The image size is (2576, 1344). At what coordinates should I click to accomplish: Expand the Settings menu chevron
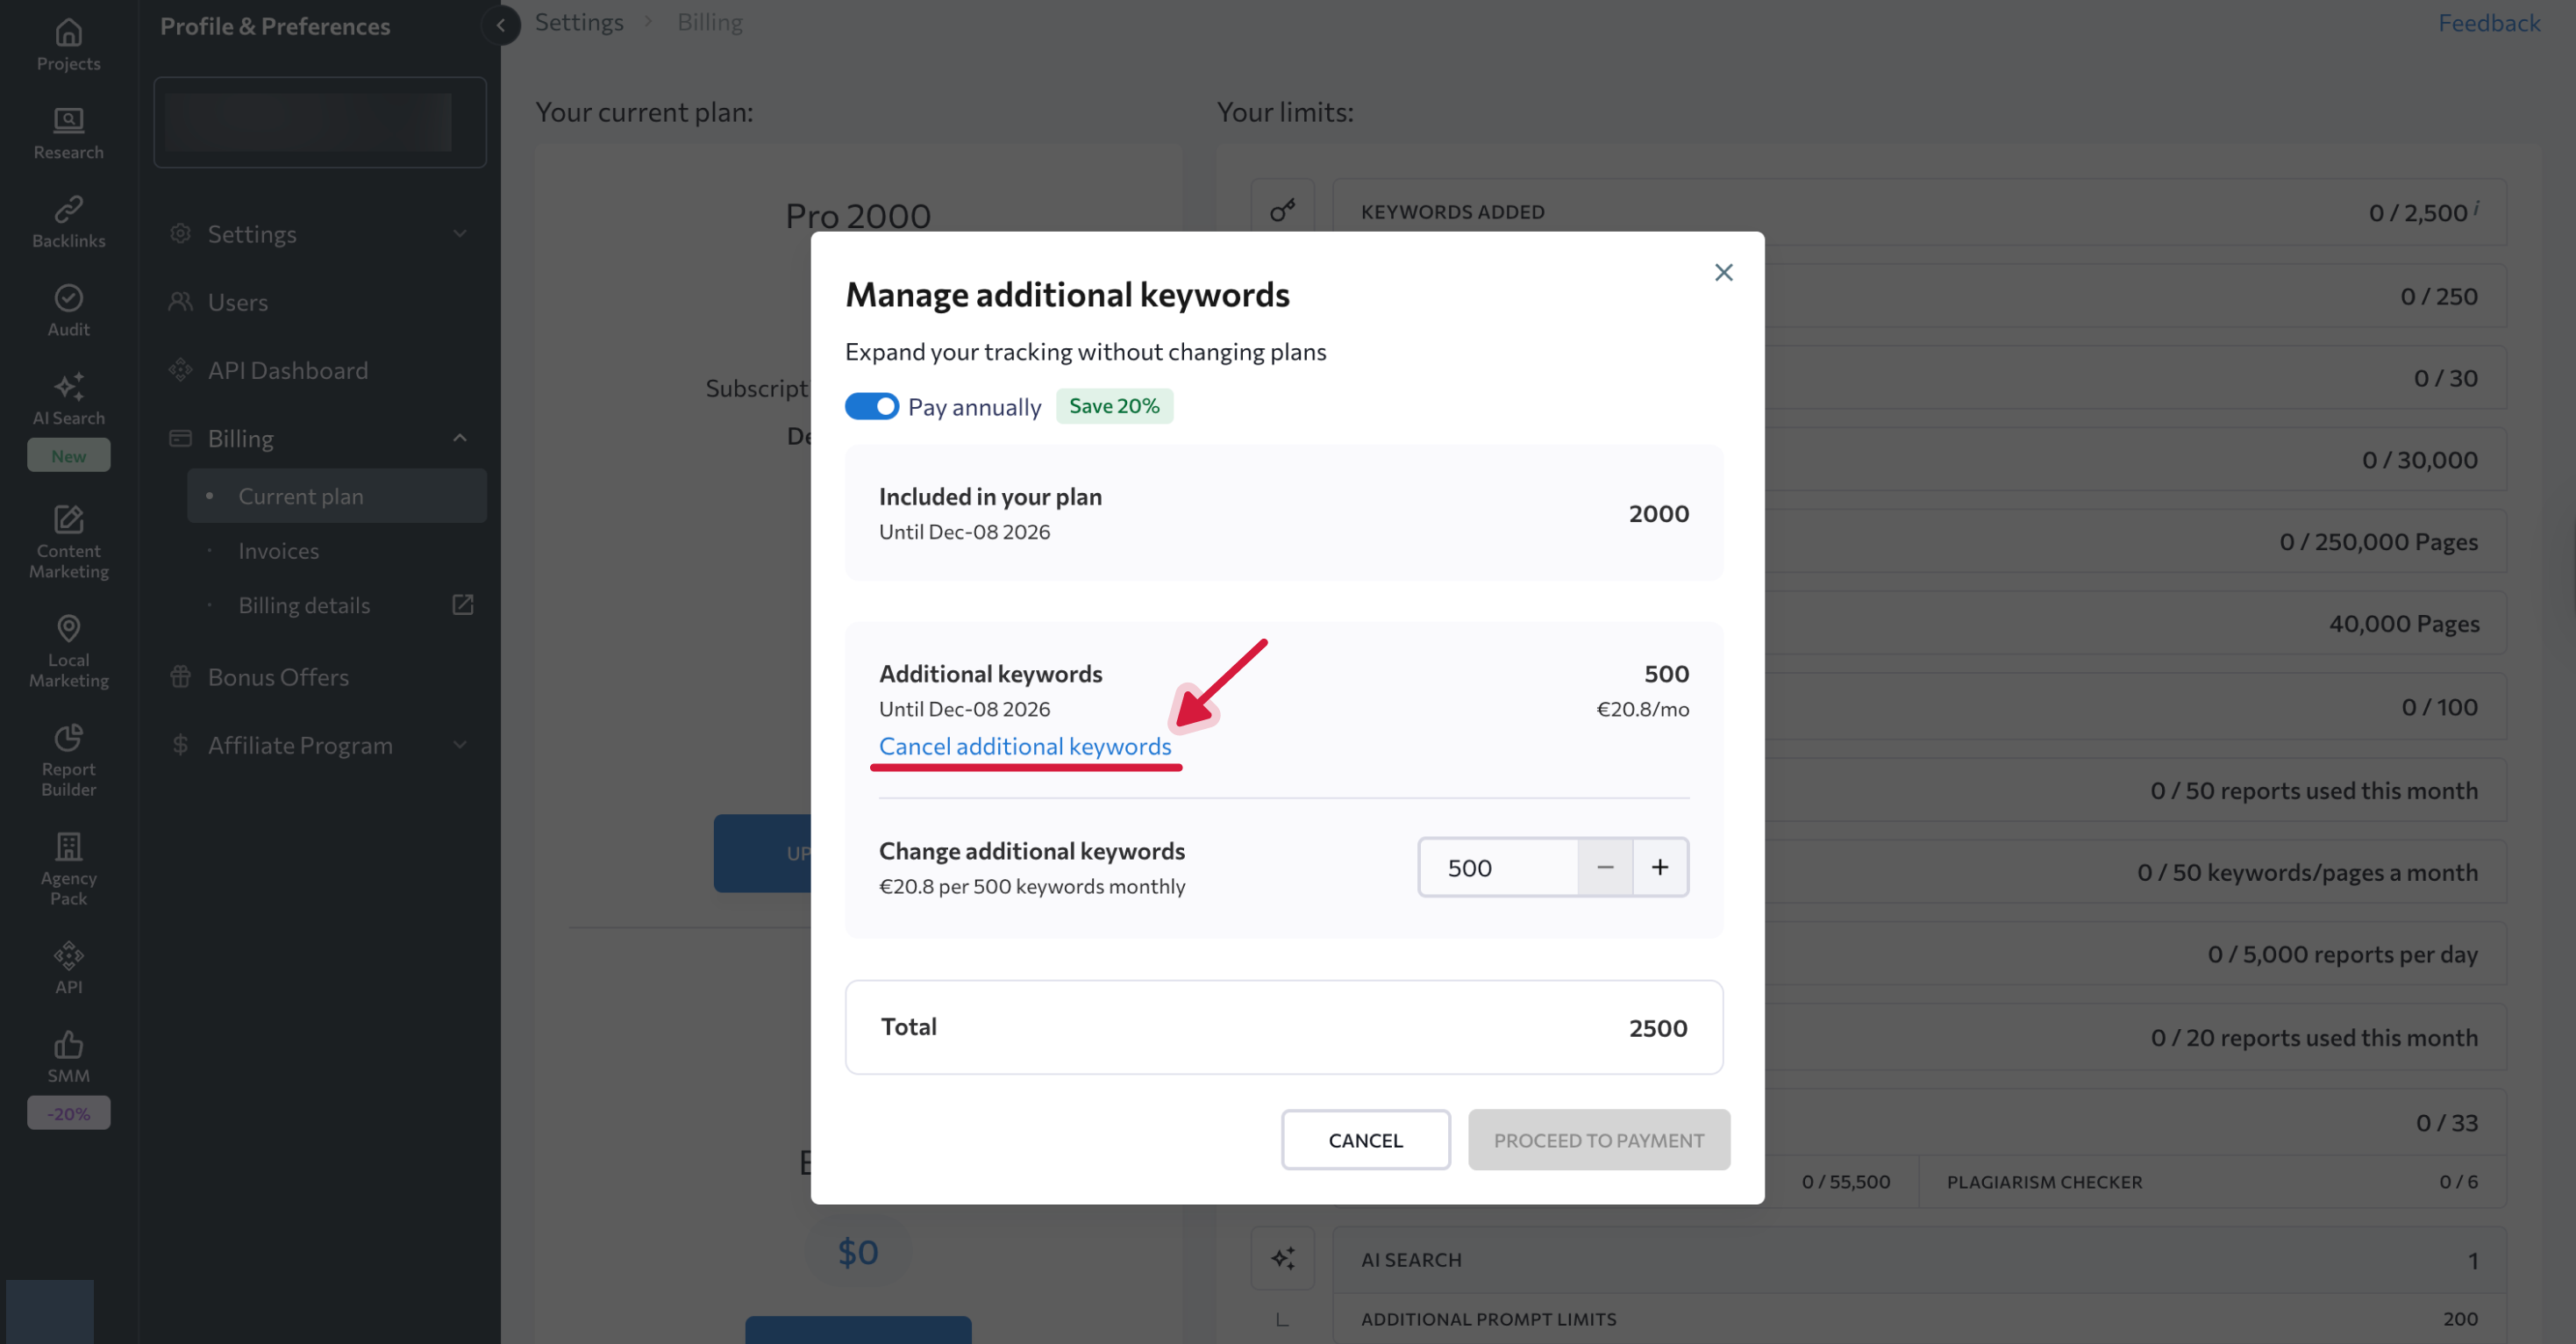(x=459, y=234)
